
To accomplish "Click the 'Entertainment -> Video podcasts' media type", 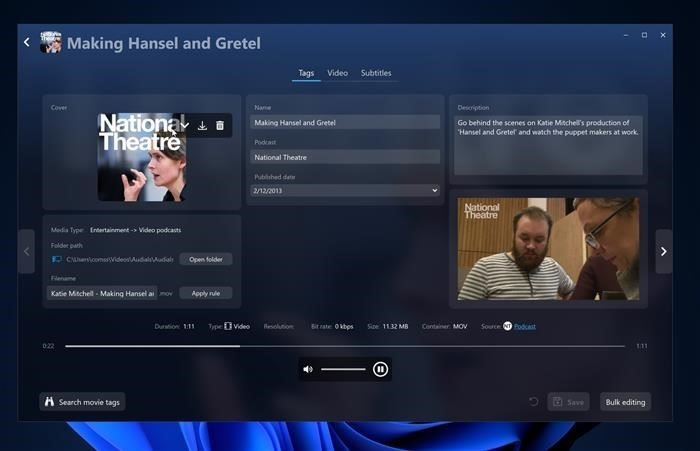I will click(x=135, y=230).
